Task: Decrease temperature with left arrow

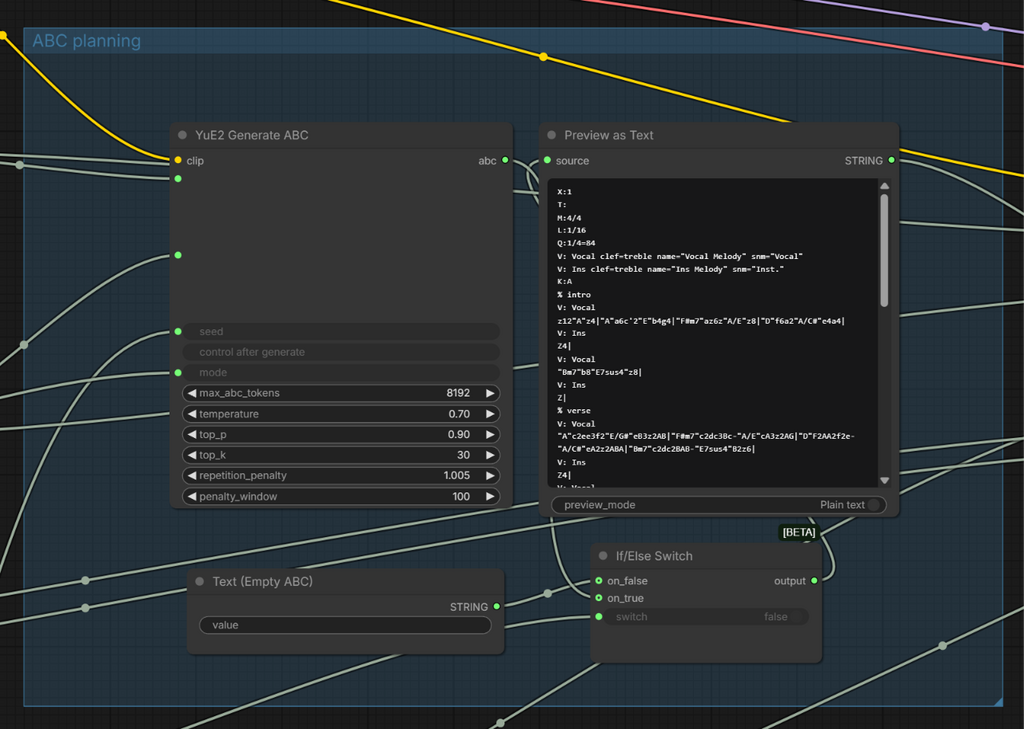Action: 192,414
